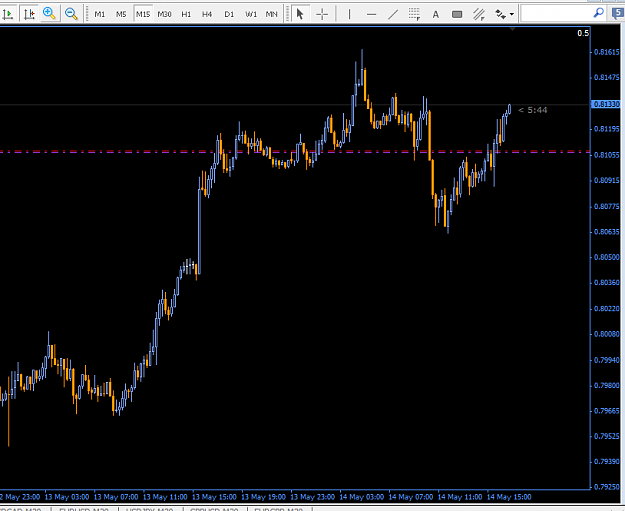This screenshot has width=625, height=511.
Task: Switch chart to M1 timeframe
Action: pyautogui.click(x=99, y=14)
